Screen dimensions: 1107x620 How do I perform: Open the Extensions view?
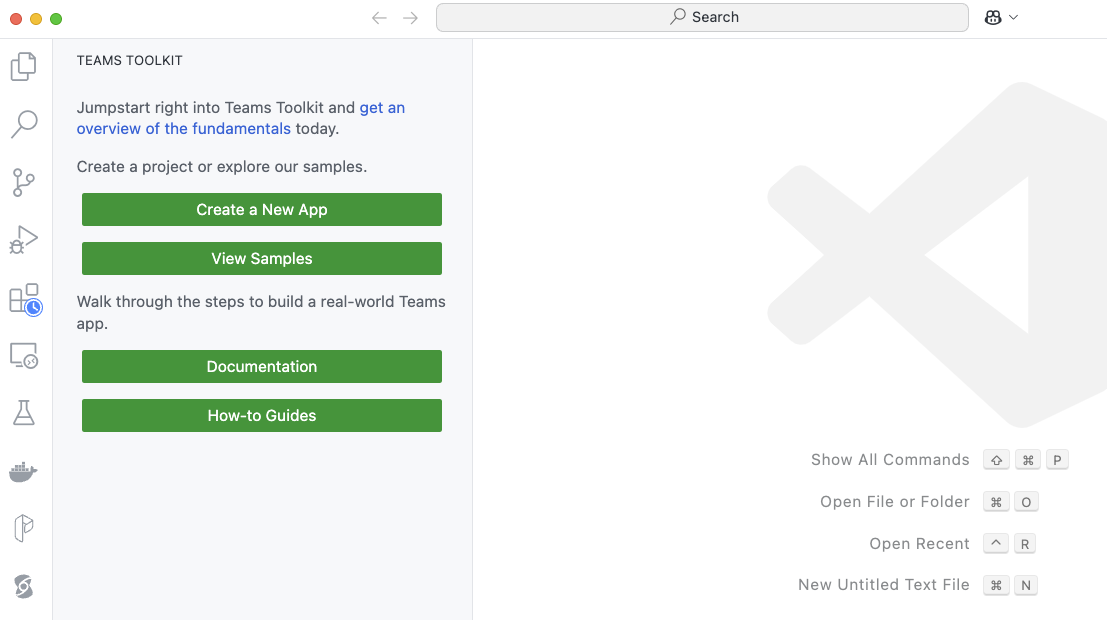tap(24, 299)
